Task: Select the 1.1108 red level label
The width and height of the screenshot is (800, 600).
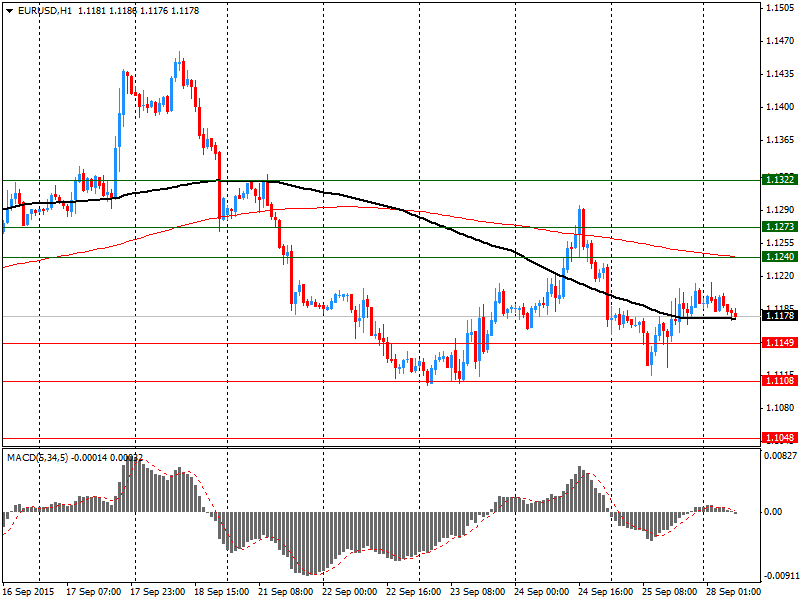Action: tap(780, 381)
